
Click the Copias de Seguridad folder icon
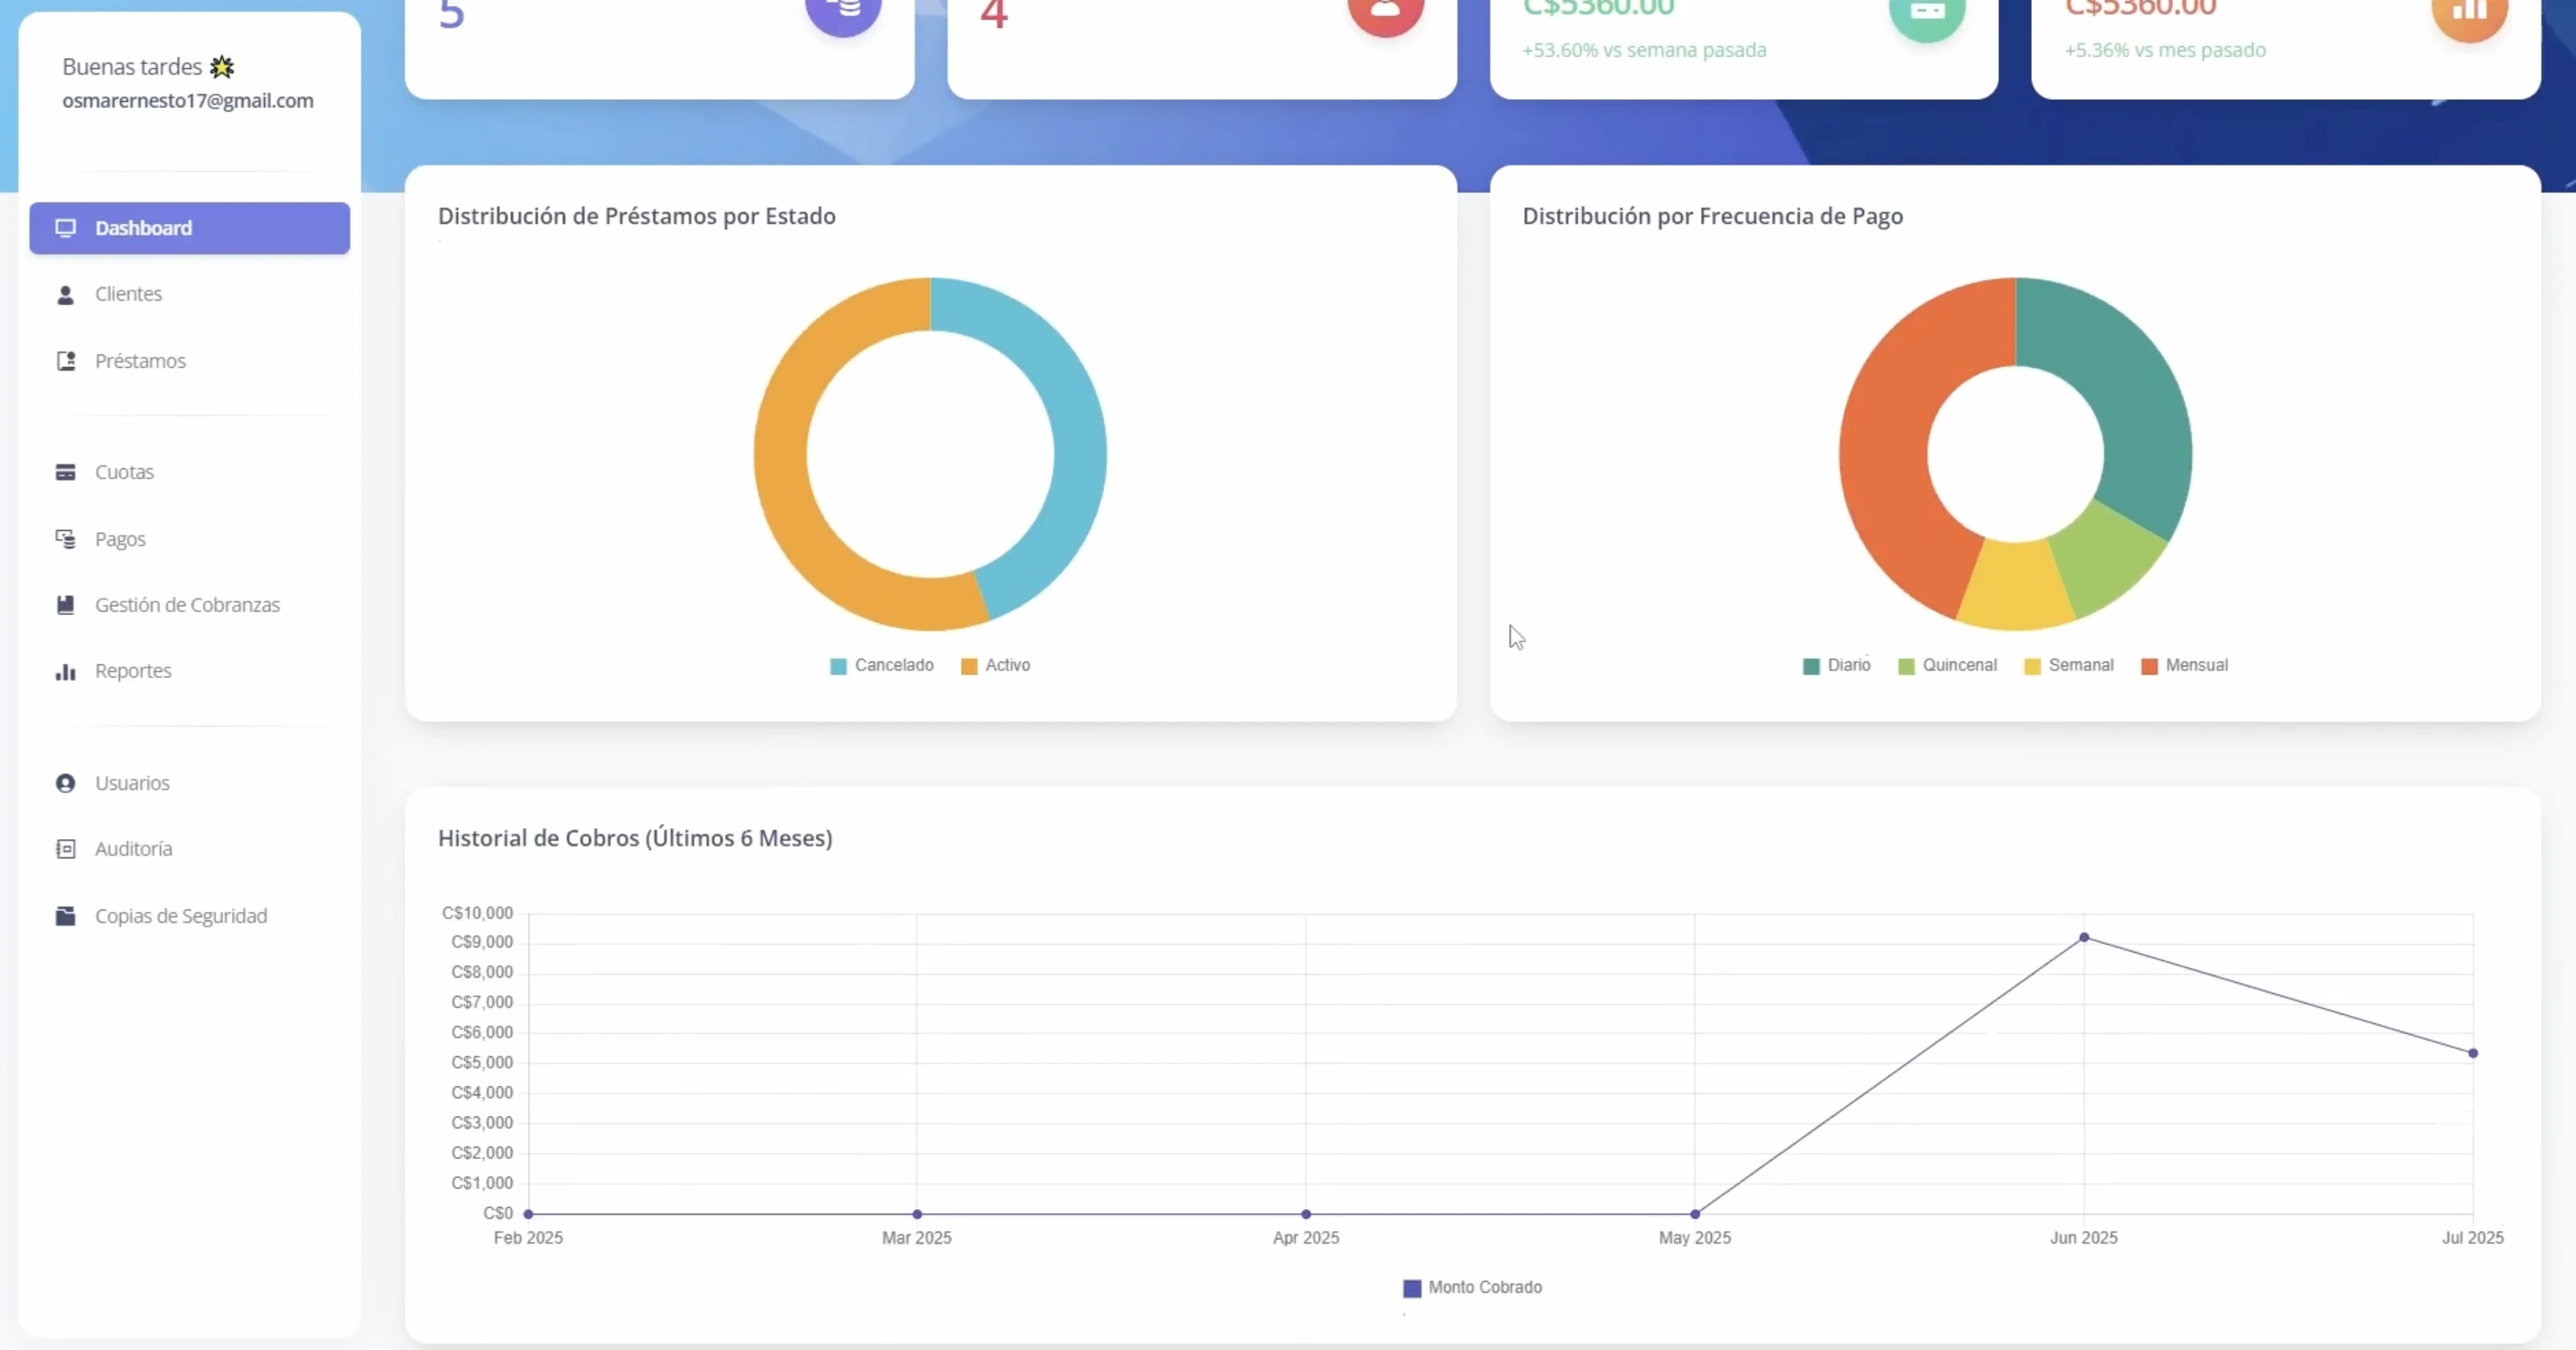point(66,916)
